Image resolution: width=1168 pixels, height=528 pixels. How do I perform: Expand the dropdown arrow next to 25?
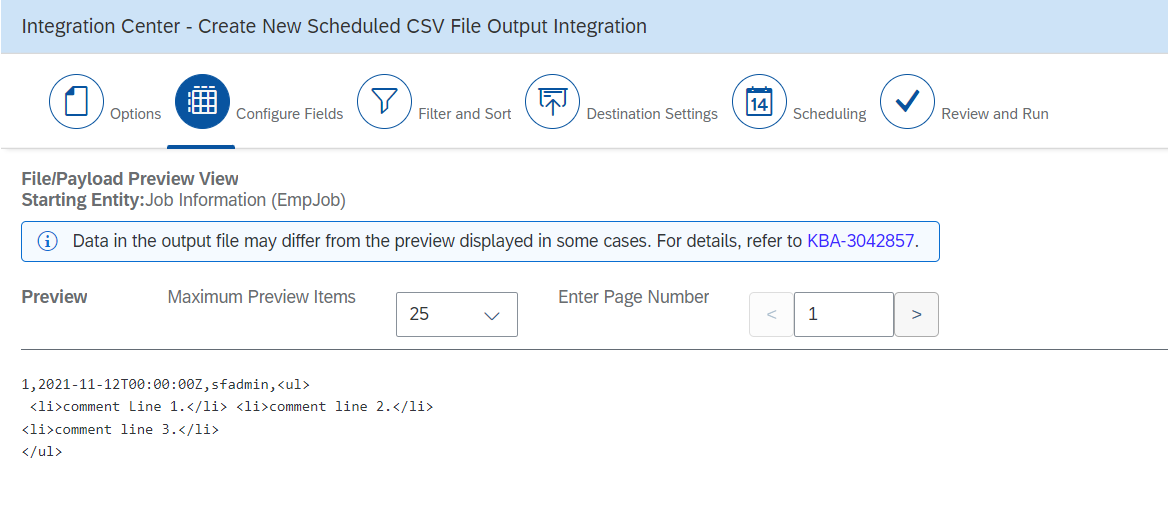point(491,316)
